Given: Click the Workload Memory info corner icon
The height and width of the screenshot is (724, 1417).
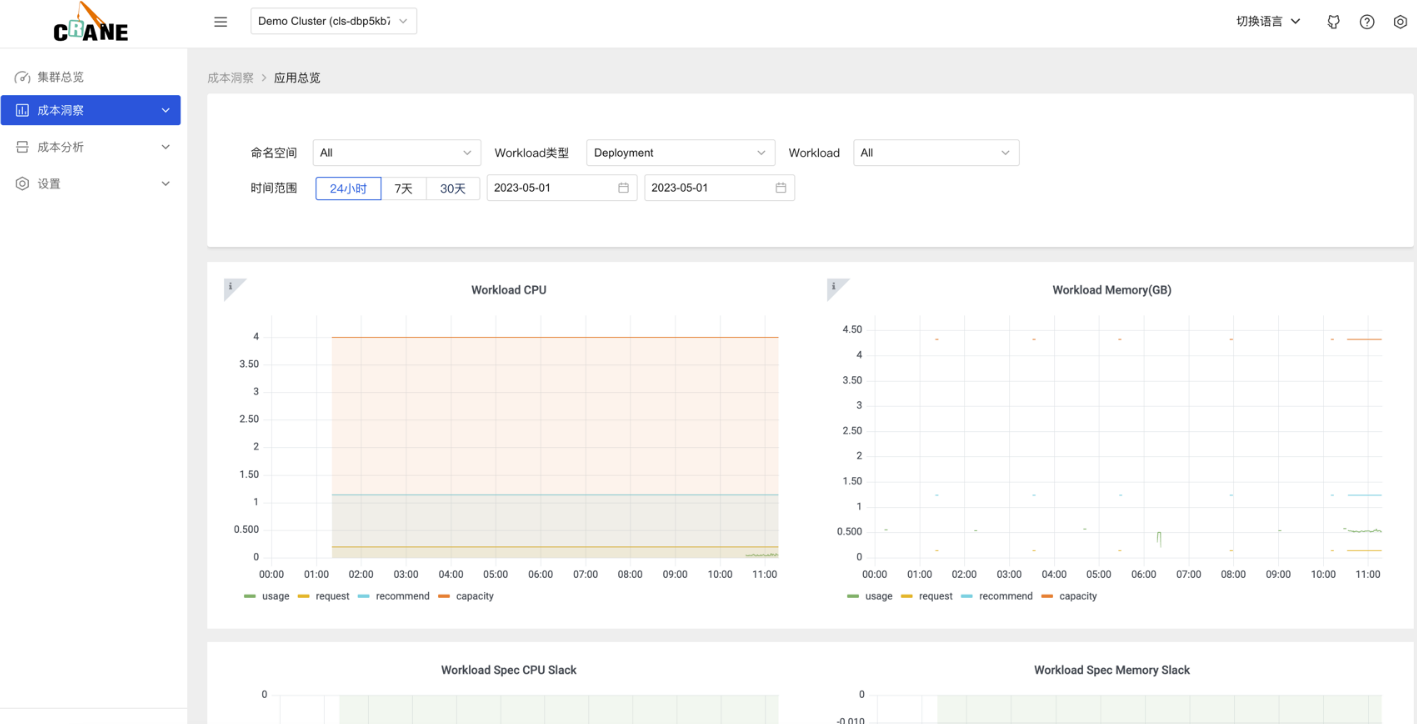Looking at the screenshot, I should coord(834,287).
